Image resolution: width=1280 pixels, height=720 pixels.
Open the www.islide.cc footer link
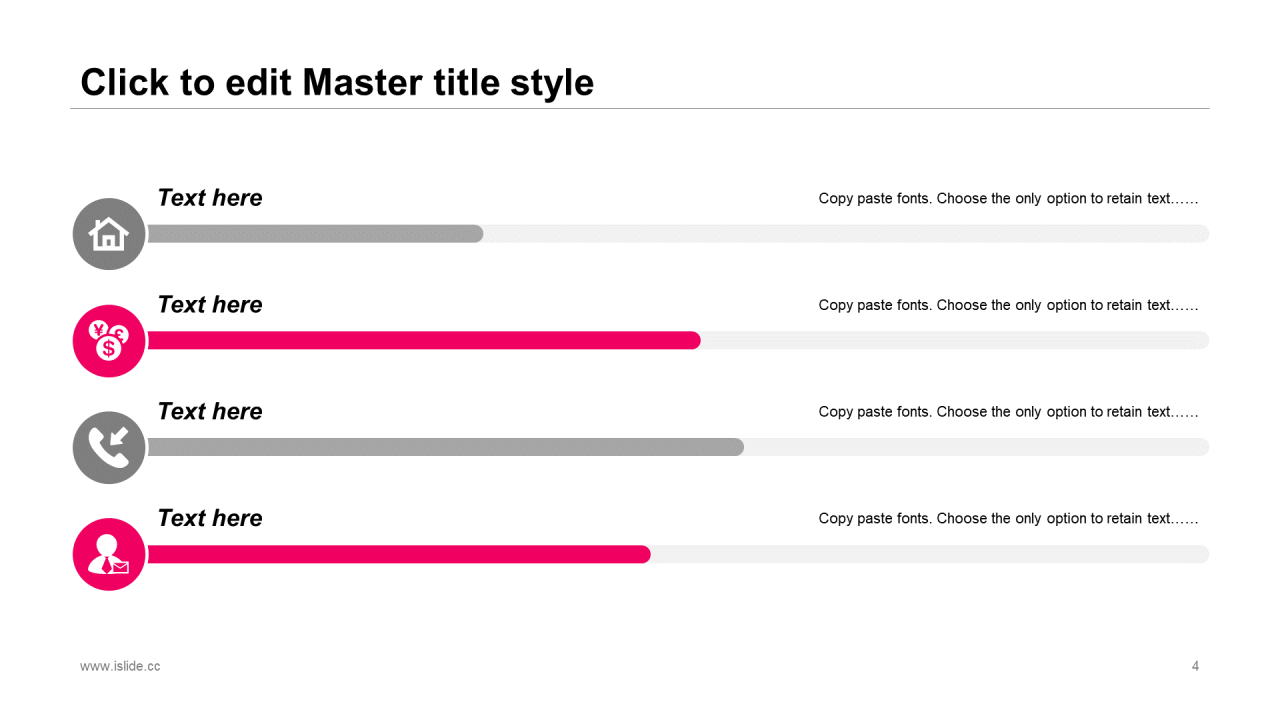click(x=120, y=666)
